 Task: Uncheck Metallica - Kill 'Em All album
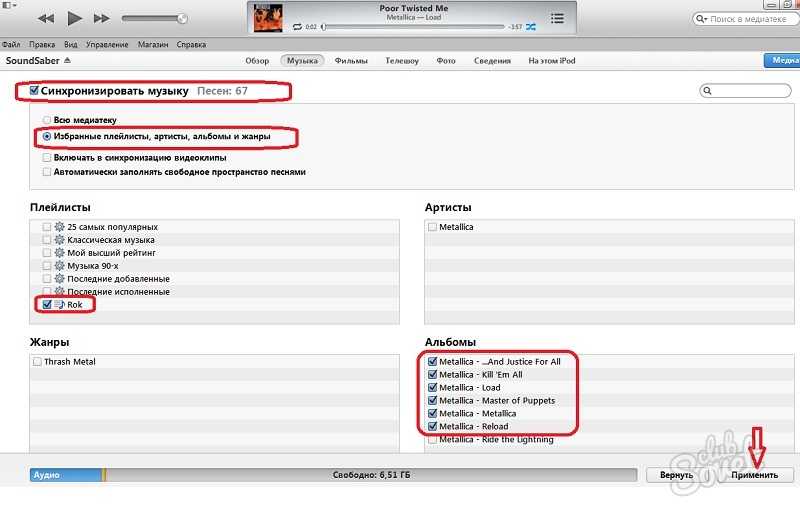(433, 374)
